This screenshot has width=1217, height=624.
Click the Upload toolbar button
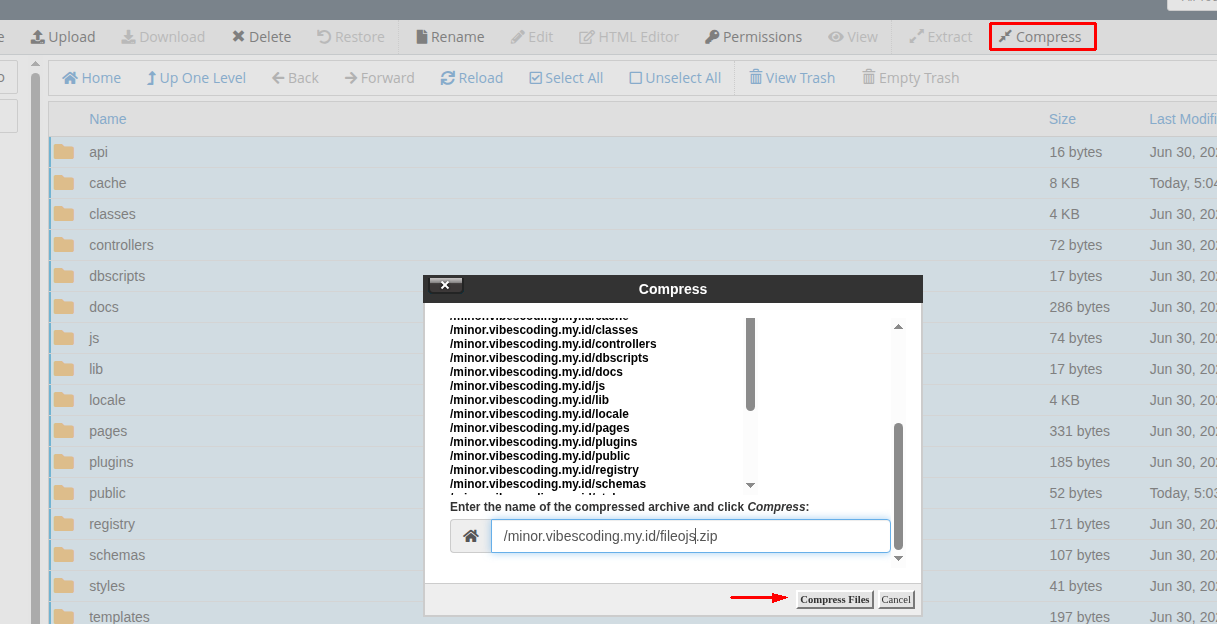click(x=63, y=37)
